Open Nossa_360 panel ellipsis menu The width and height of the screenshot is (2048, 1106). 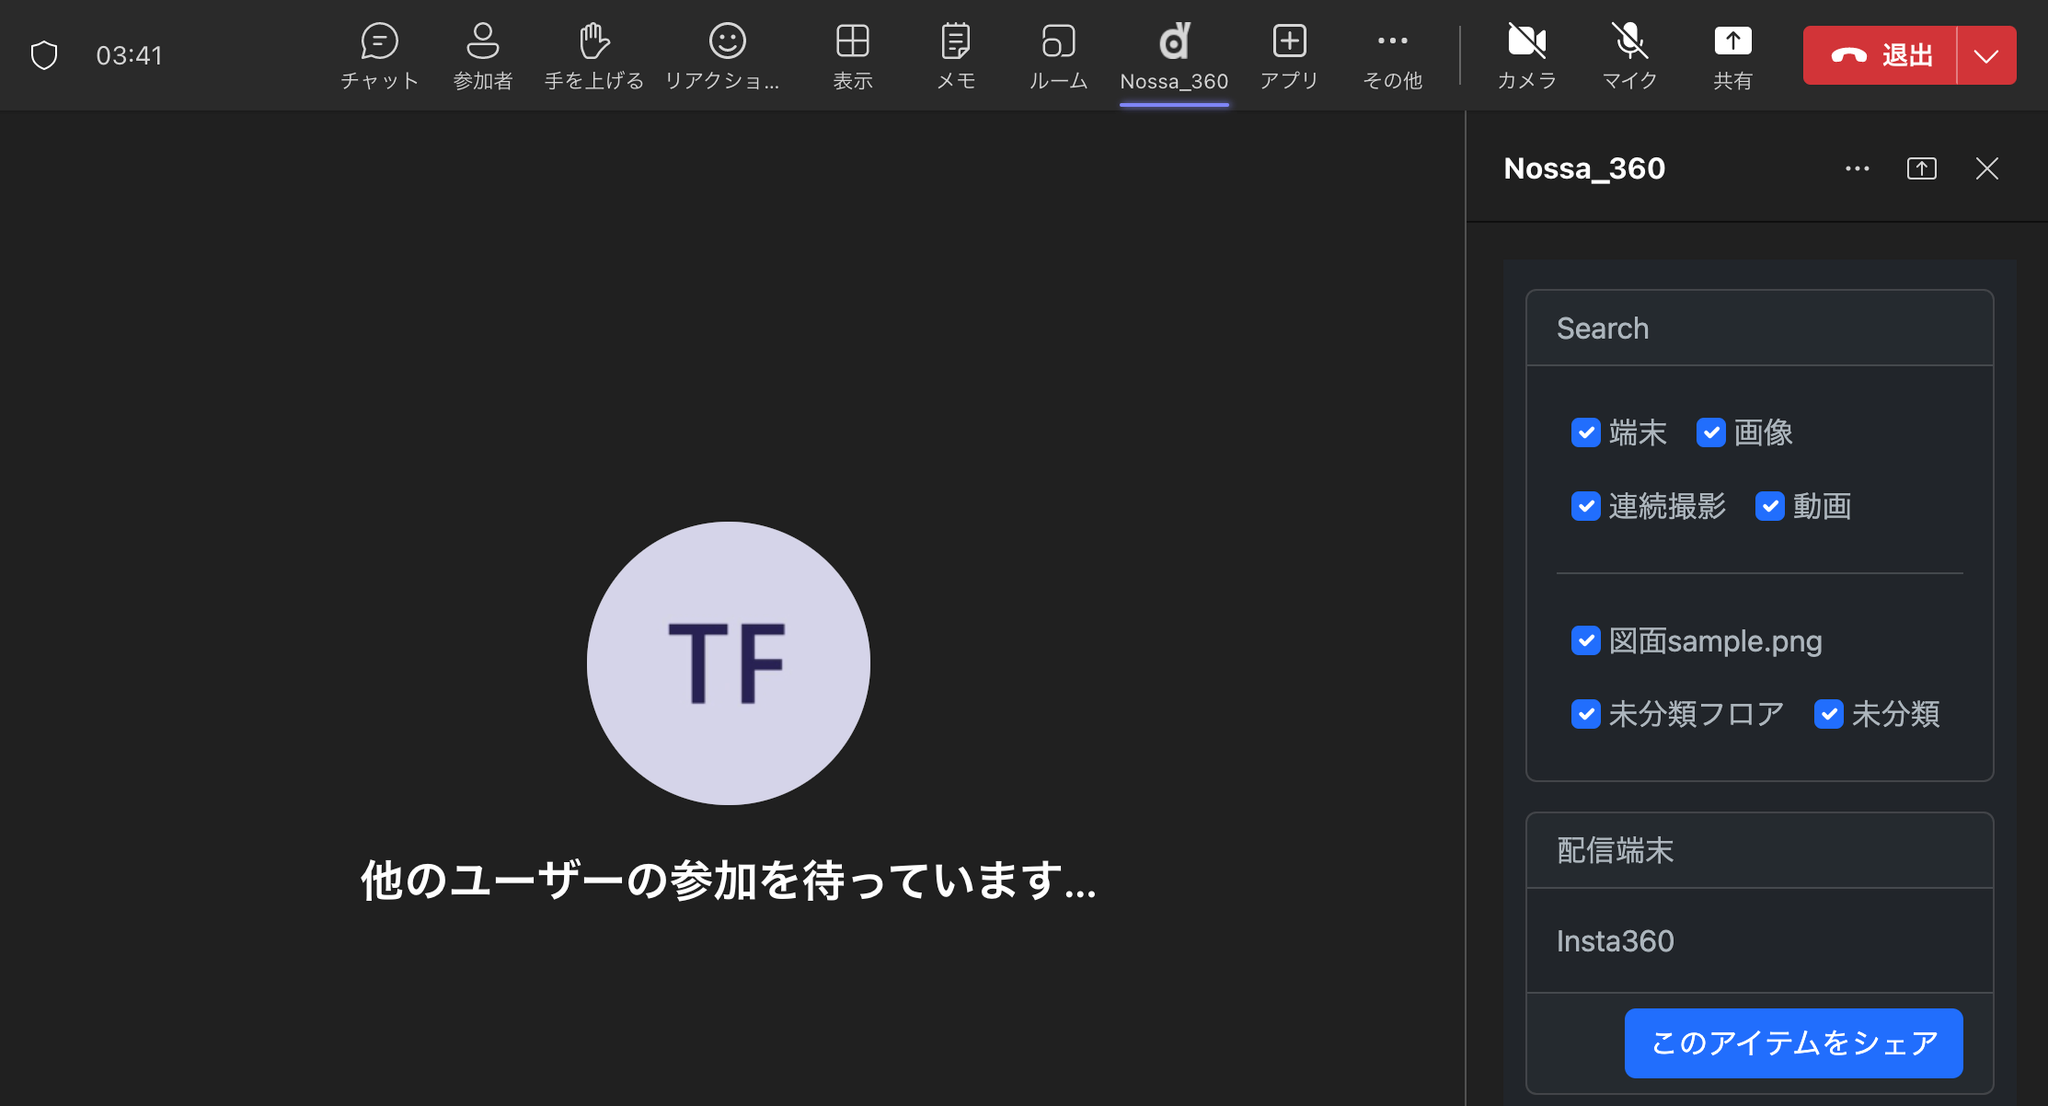[x=1857, y=169]
